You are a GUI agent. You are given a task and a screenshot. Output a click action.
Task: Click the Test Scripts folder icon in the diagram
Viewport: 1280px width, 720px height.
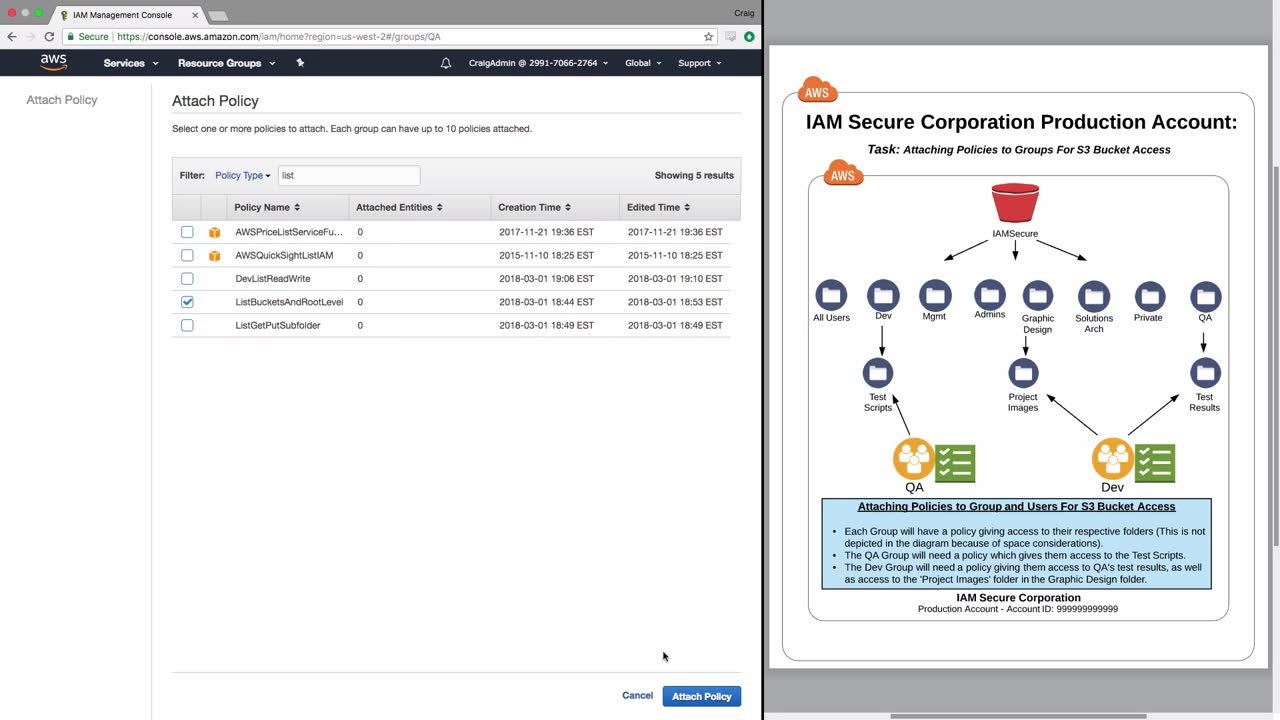point(878,373)
